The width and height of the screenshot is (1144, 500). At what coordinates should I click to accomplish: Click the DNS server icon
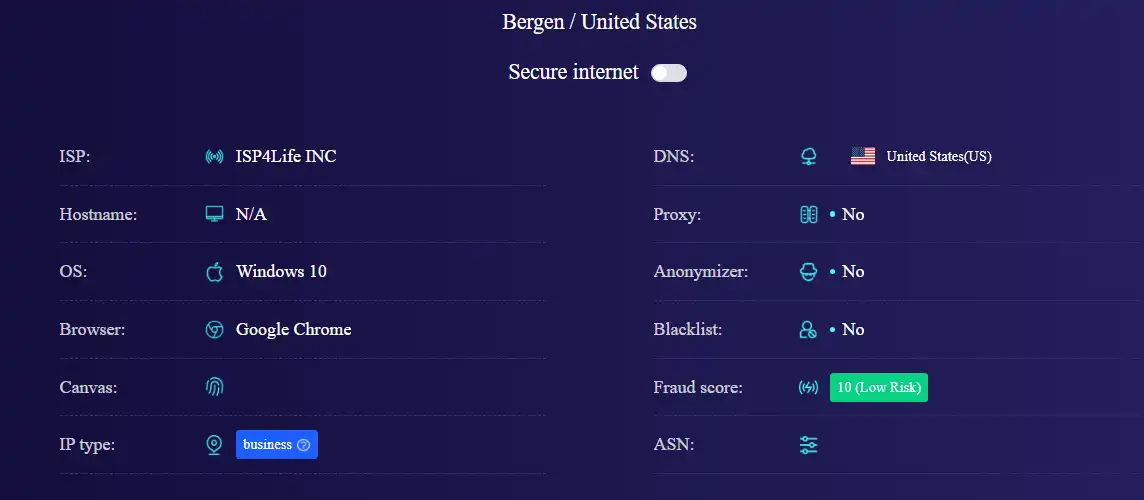point(808,156)
